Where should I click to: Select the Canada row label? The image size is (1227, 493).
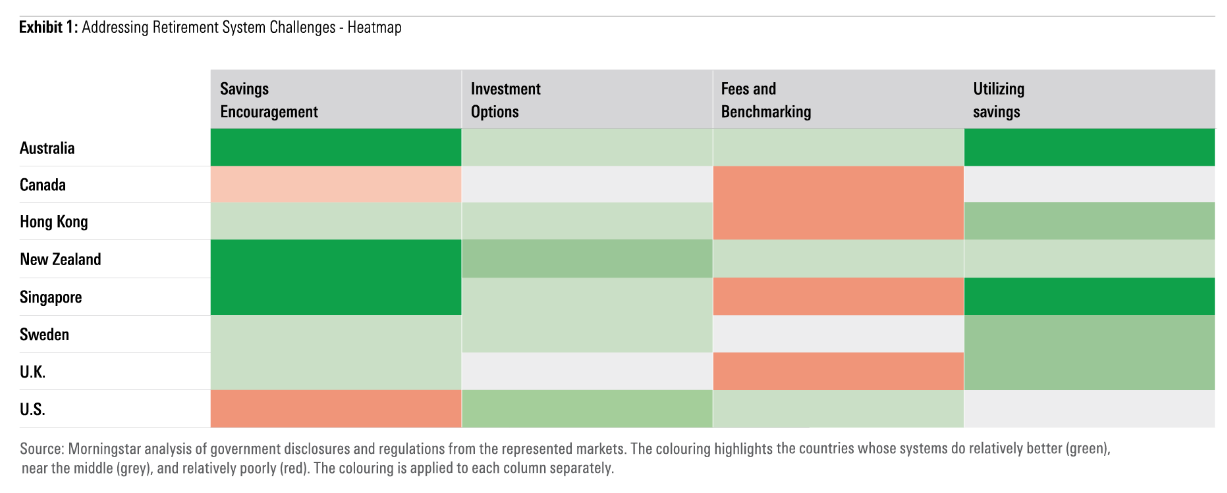pyautogui.click(x=42, y=185)
